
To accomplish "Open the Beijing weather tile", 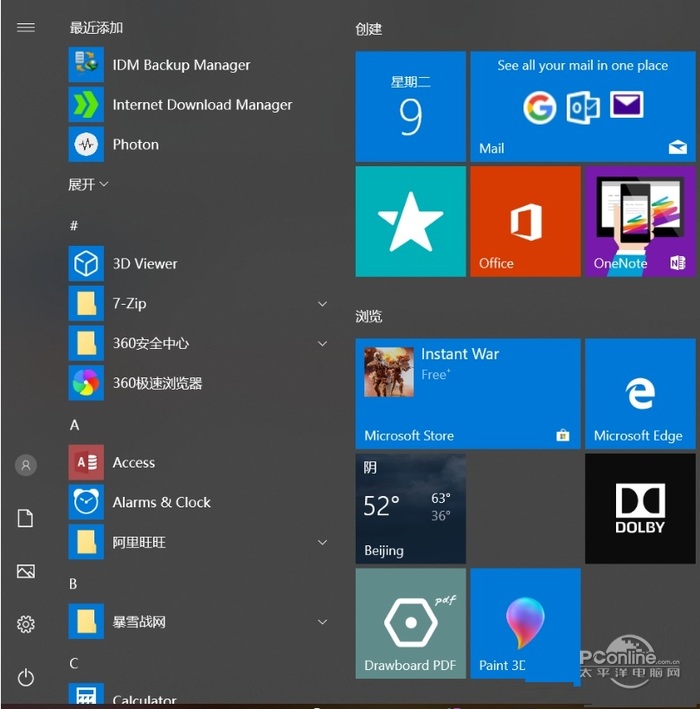I will coord(411,509).
